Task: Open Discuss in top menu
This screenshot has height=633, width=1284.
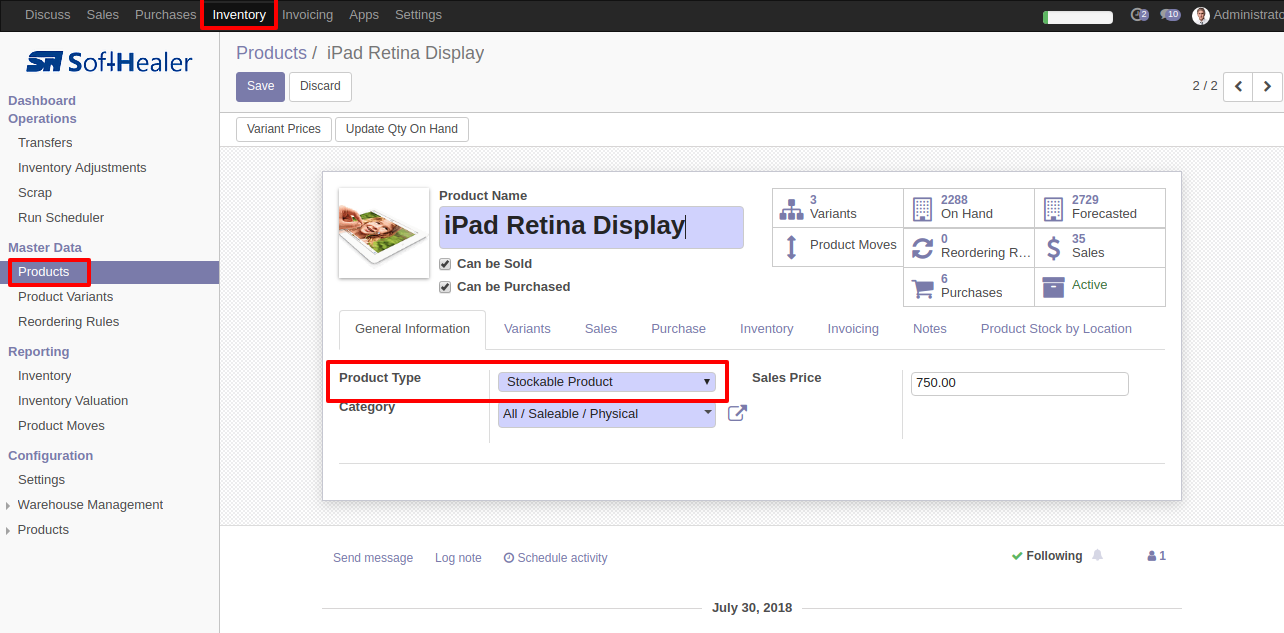Action: [x=48, y=15]
